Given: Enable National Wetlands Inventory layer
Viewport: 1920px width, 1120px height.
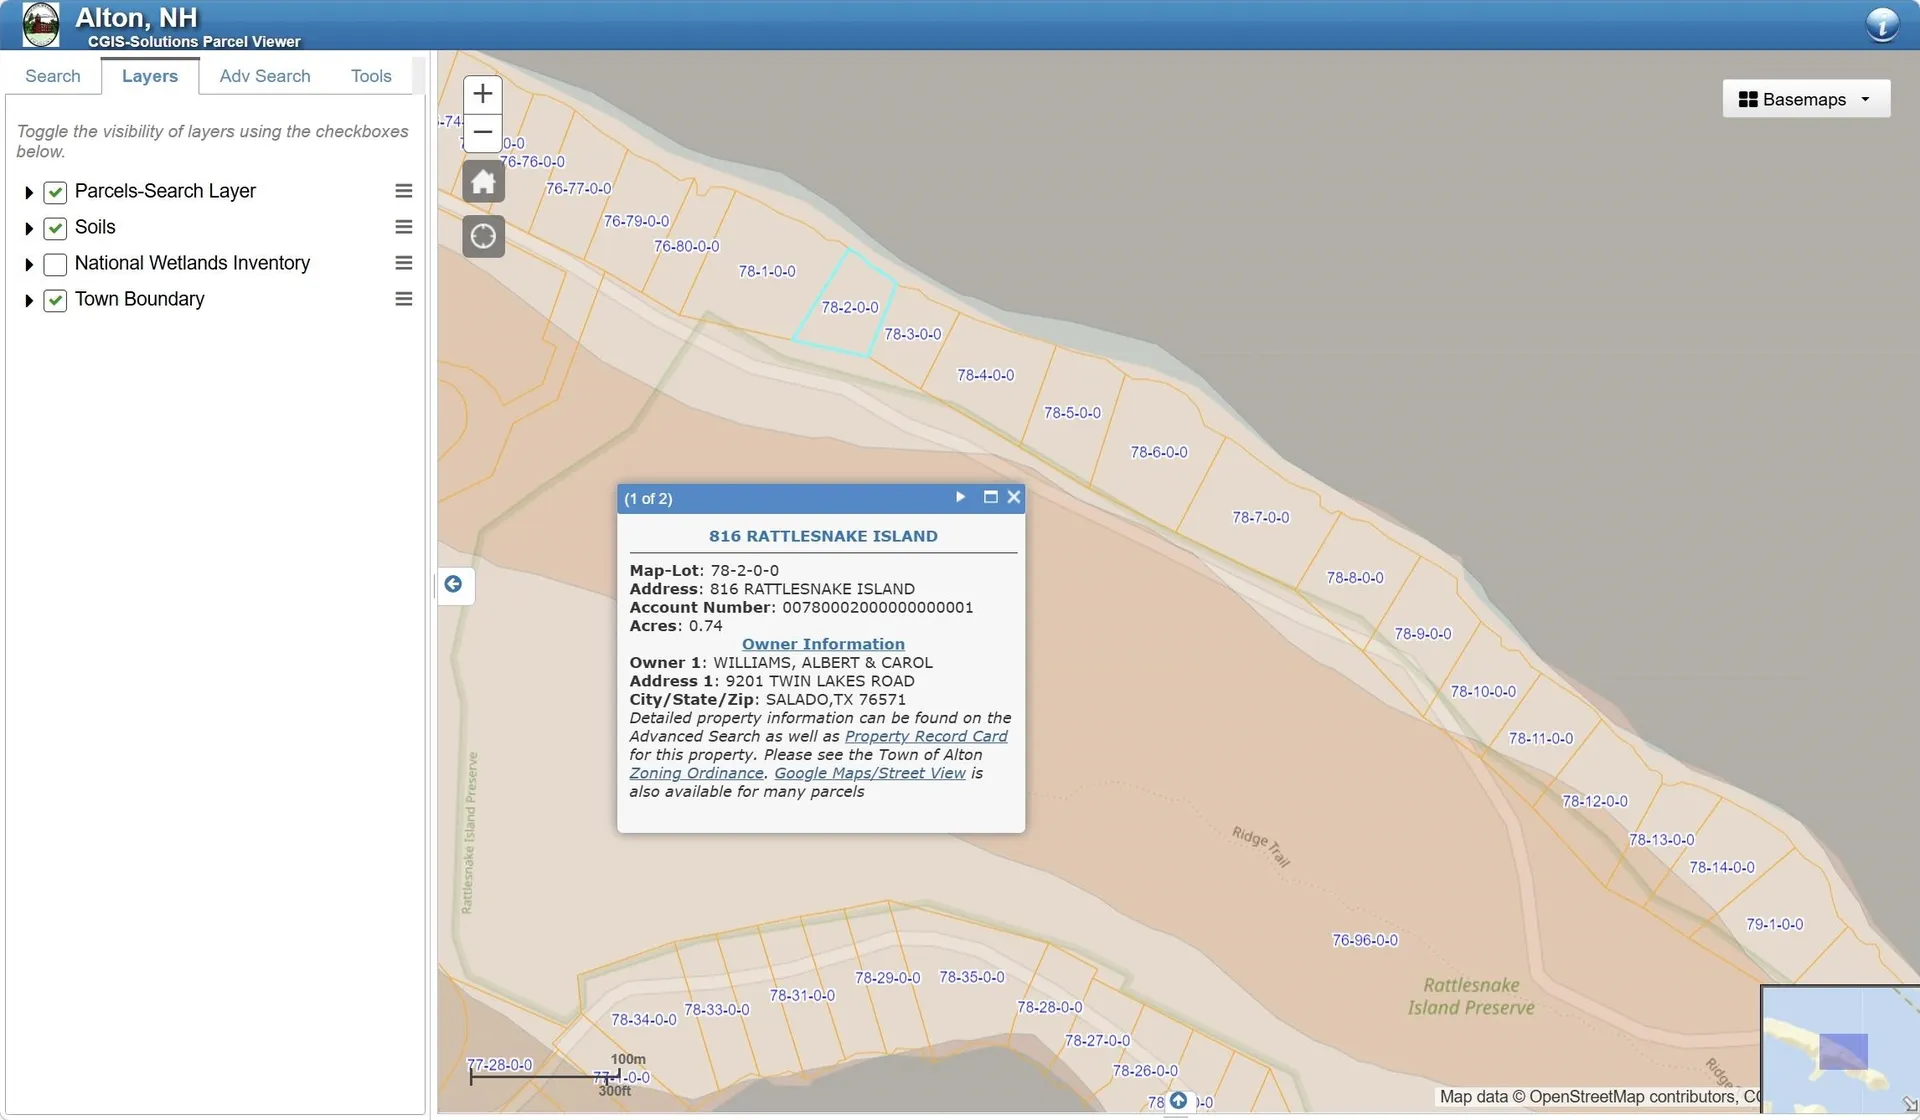Looking at the screenshot, I should [55, 264].
